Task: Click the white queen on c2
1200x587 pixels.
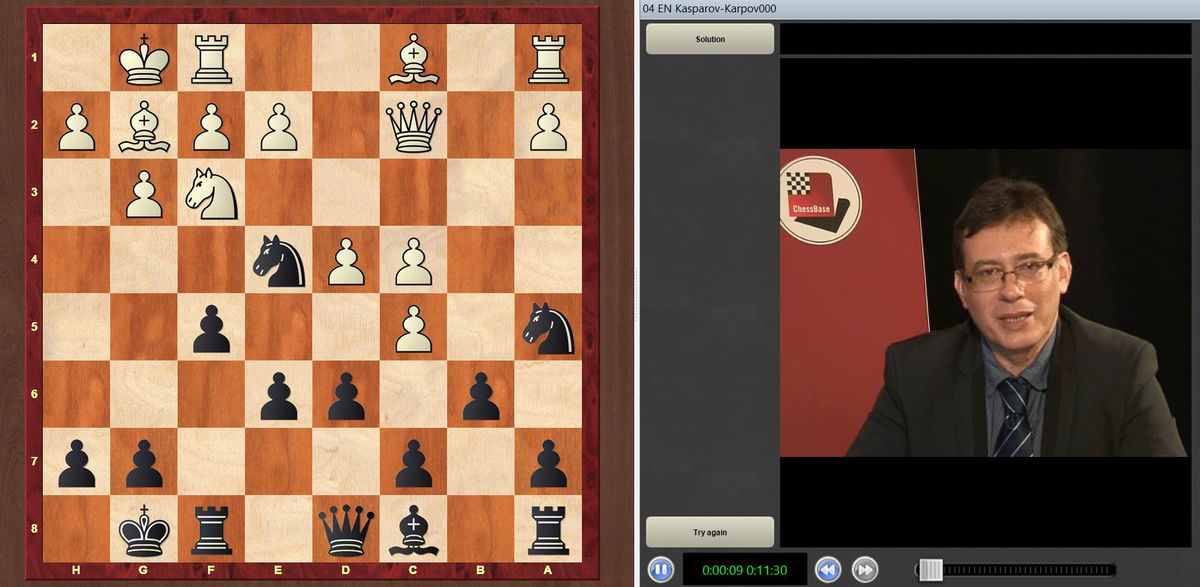Action: click(x=414, y=125)
